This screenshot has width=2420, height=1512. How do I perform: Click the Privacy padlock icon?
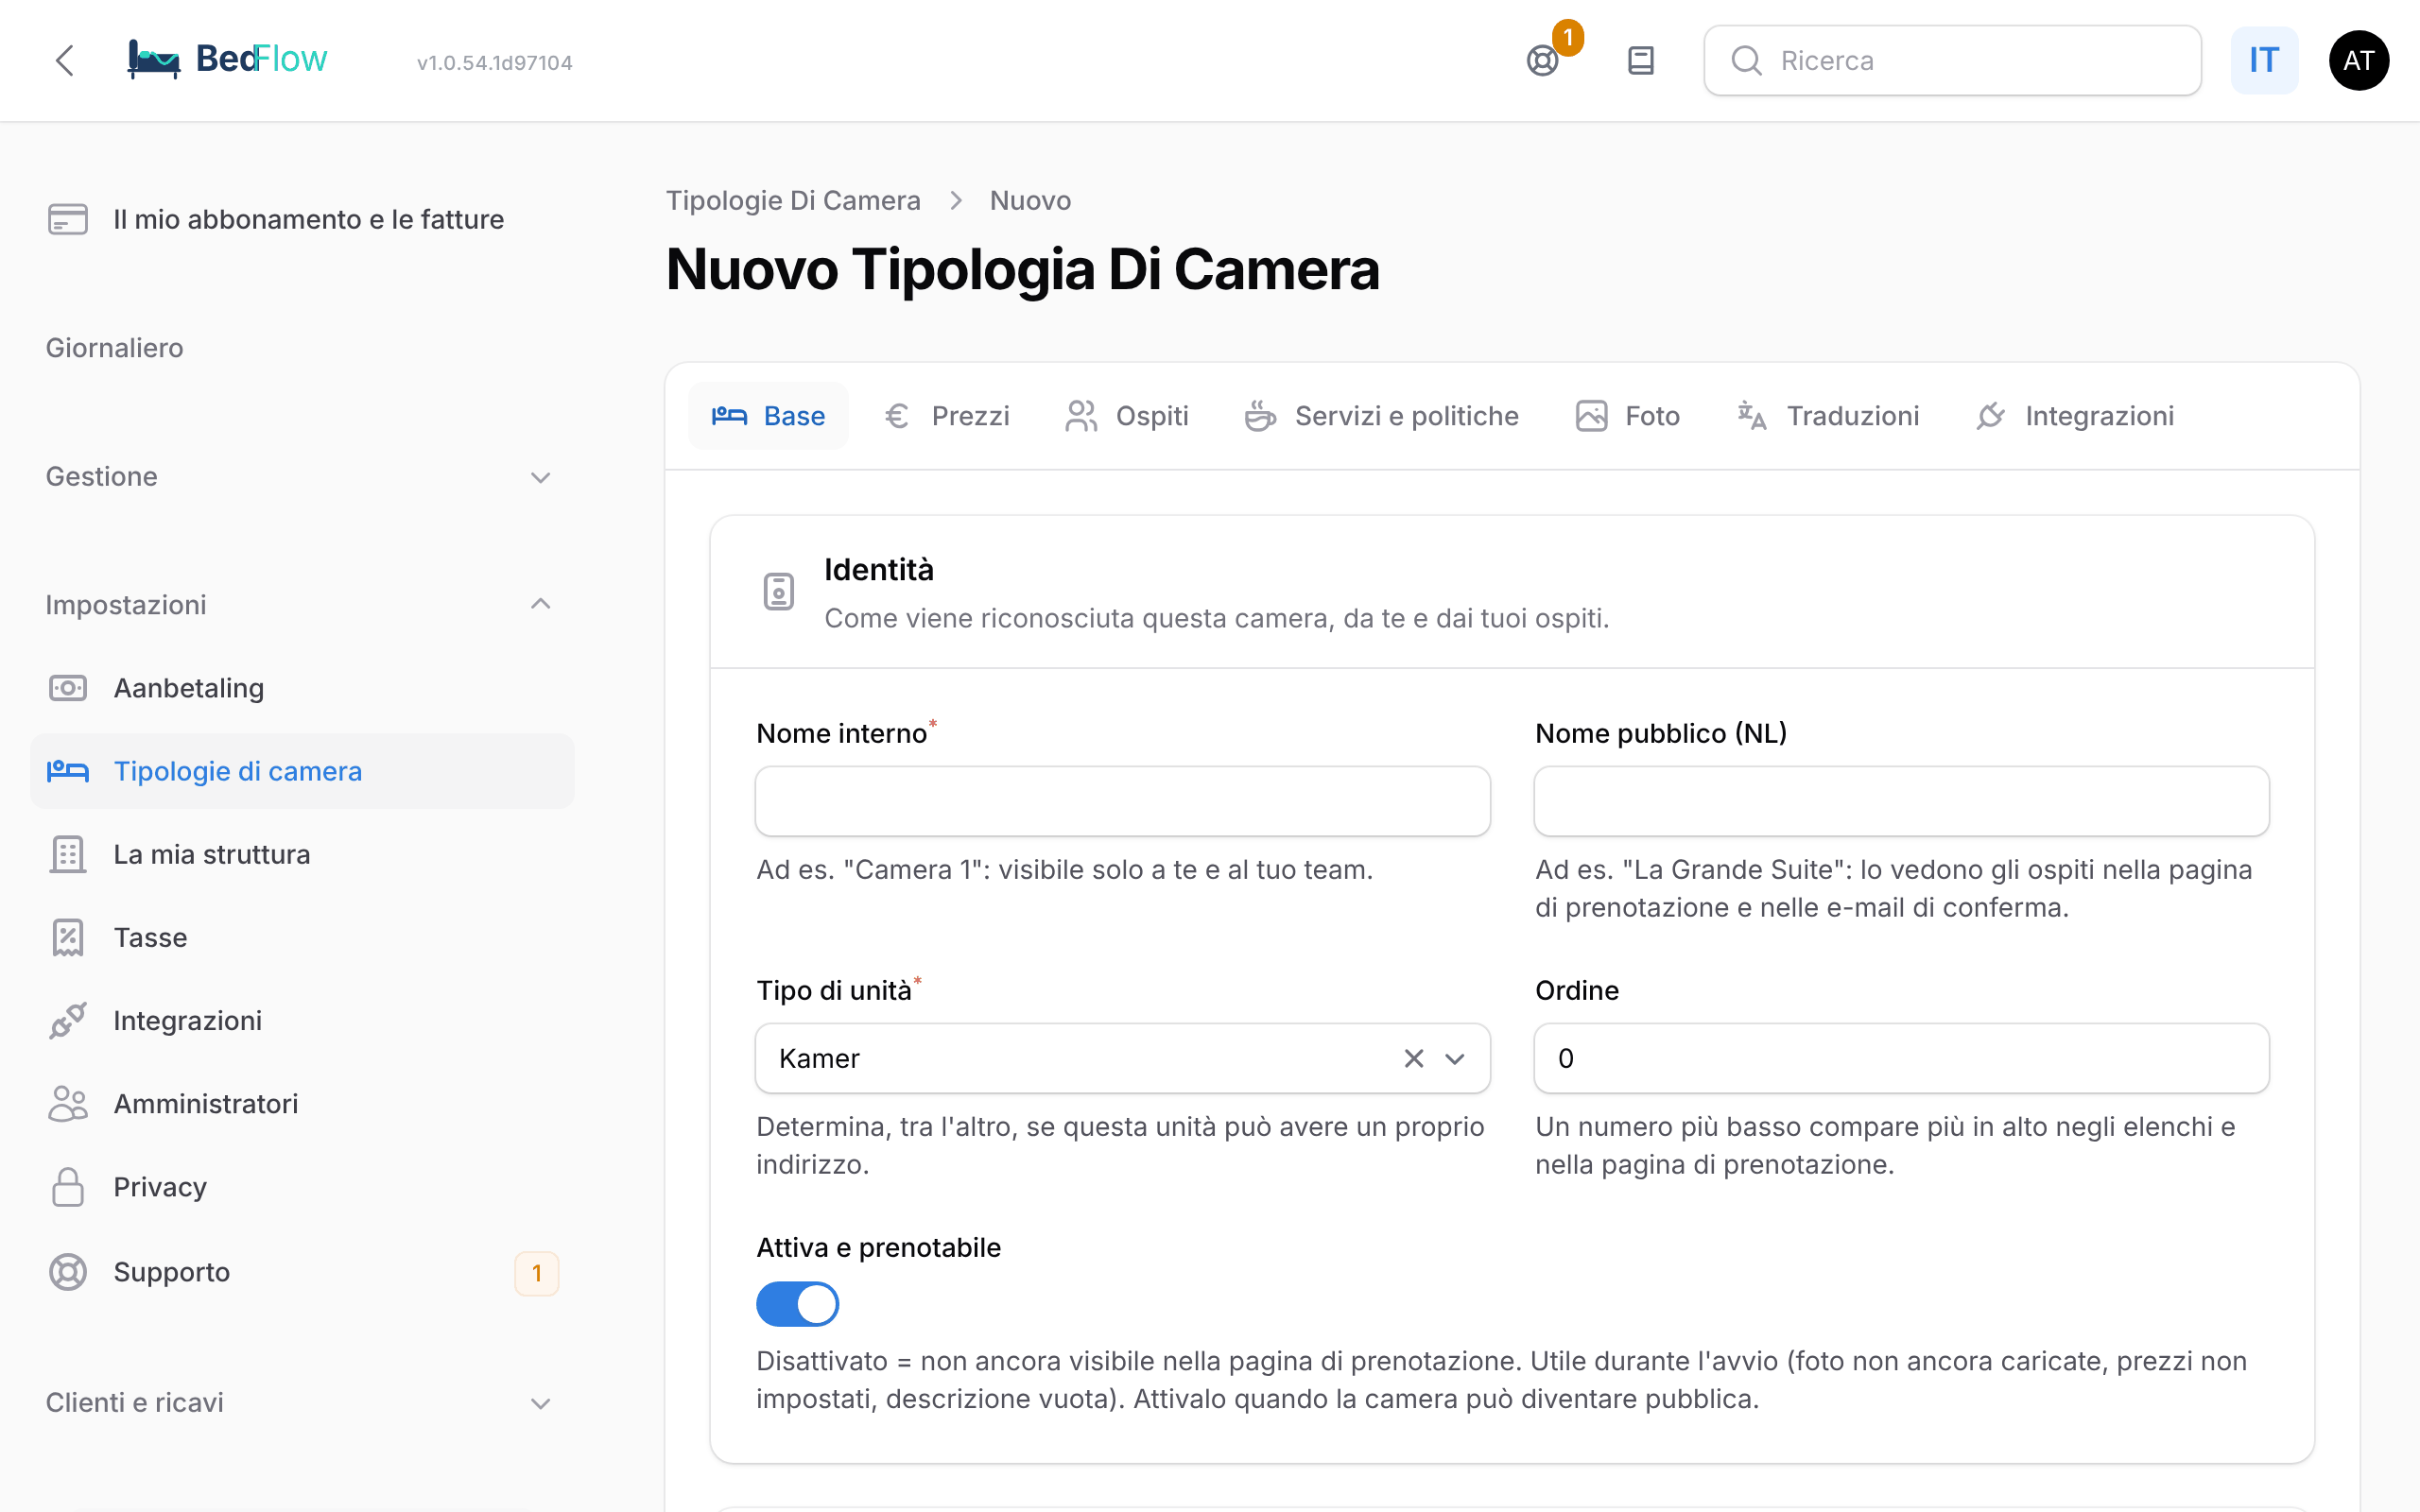pyautogui.click(x=68, y=1187)
